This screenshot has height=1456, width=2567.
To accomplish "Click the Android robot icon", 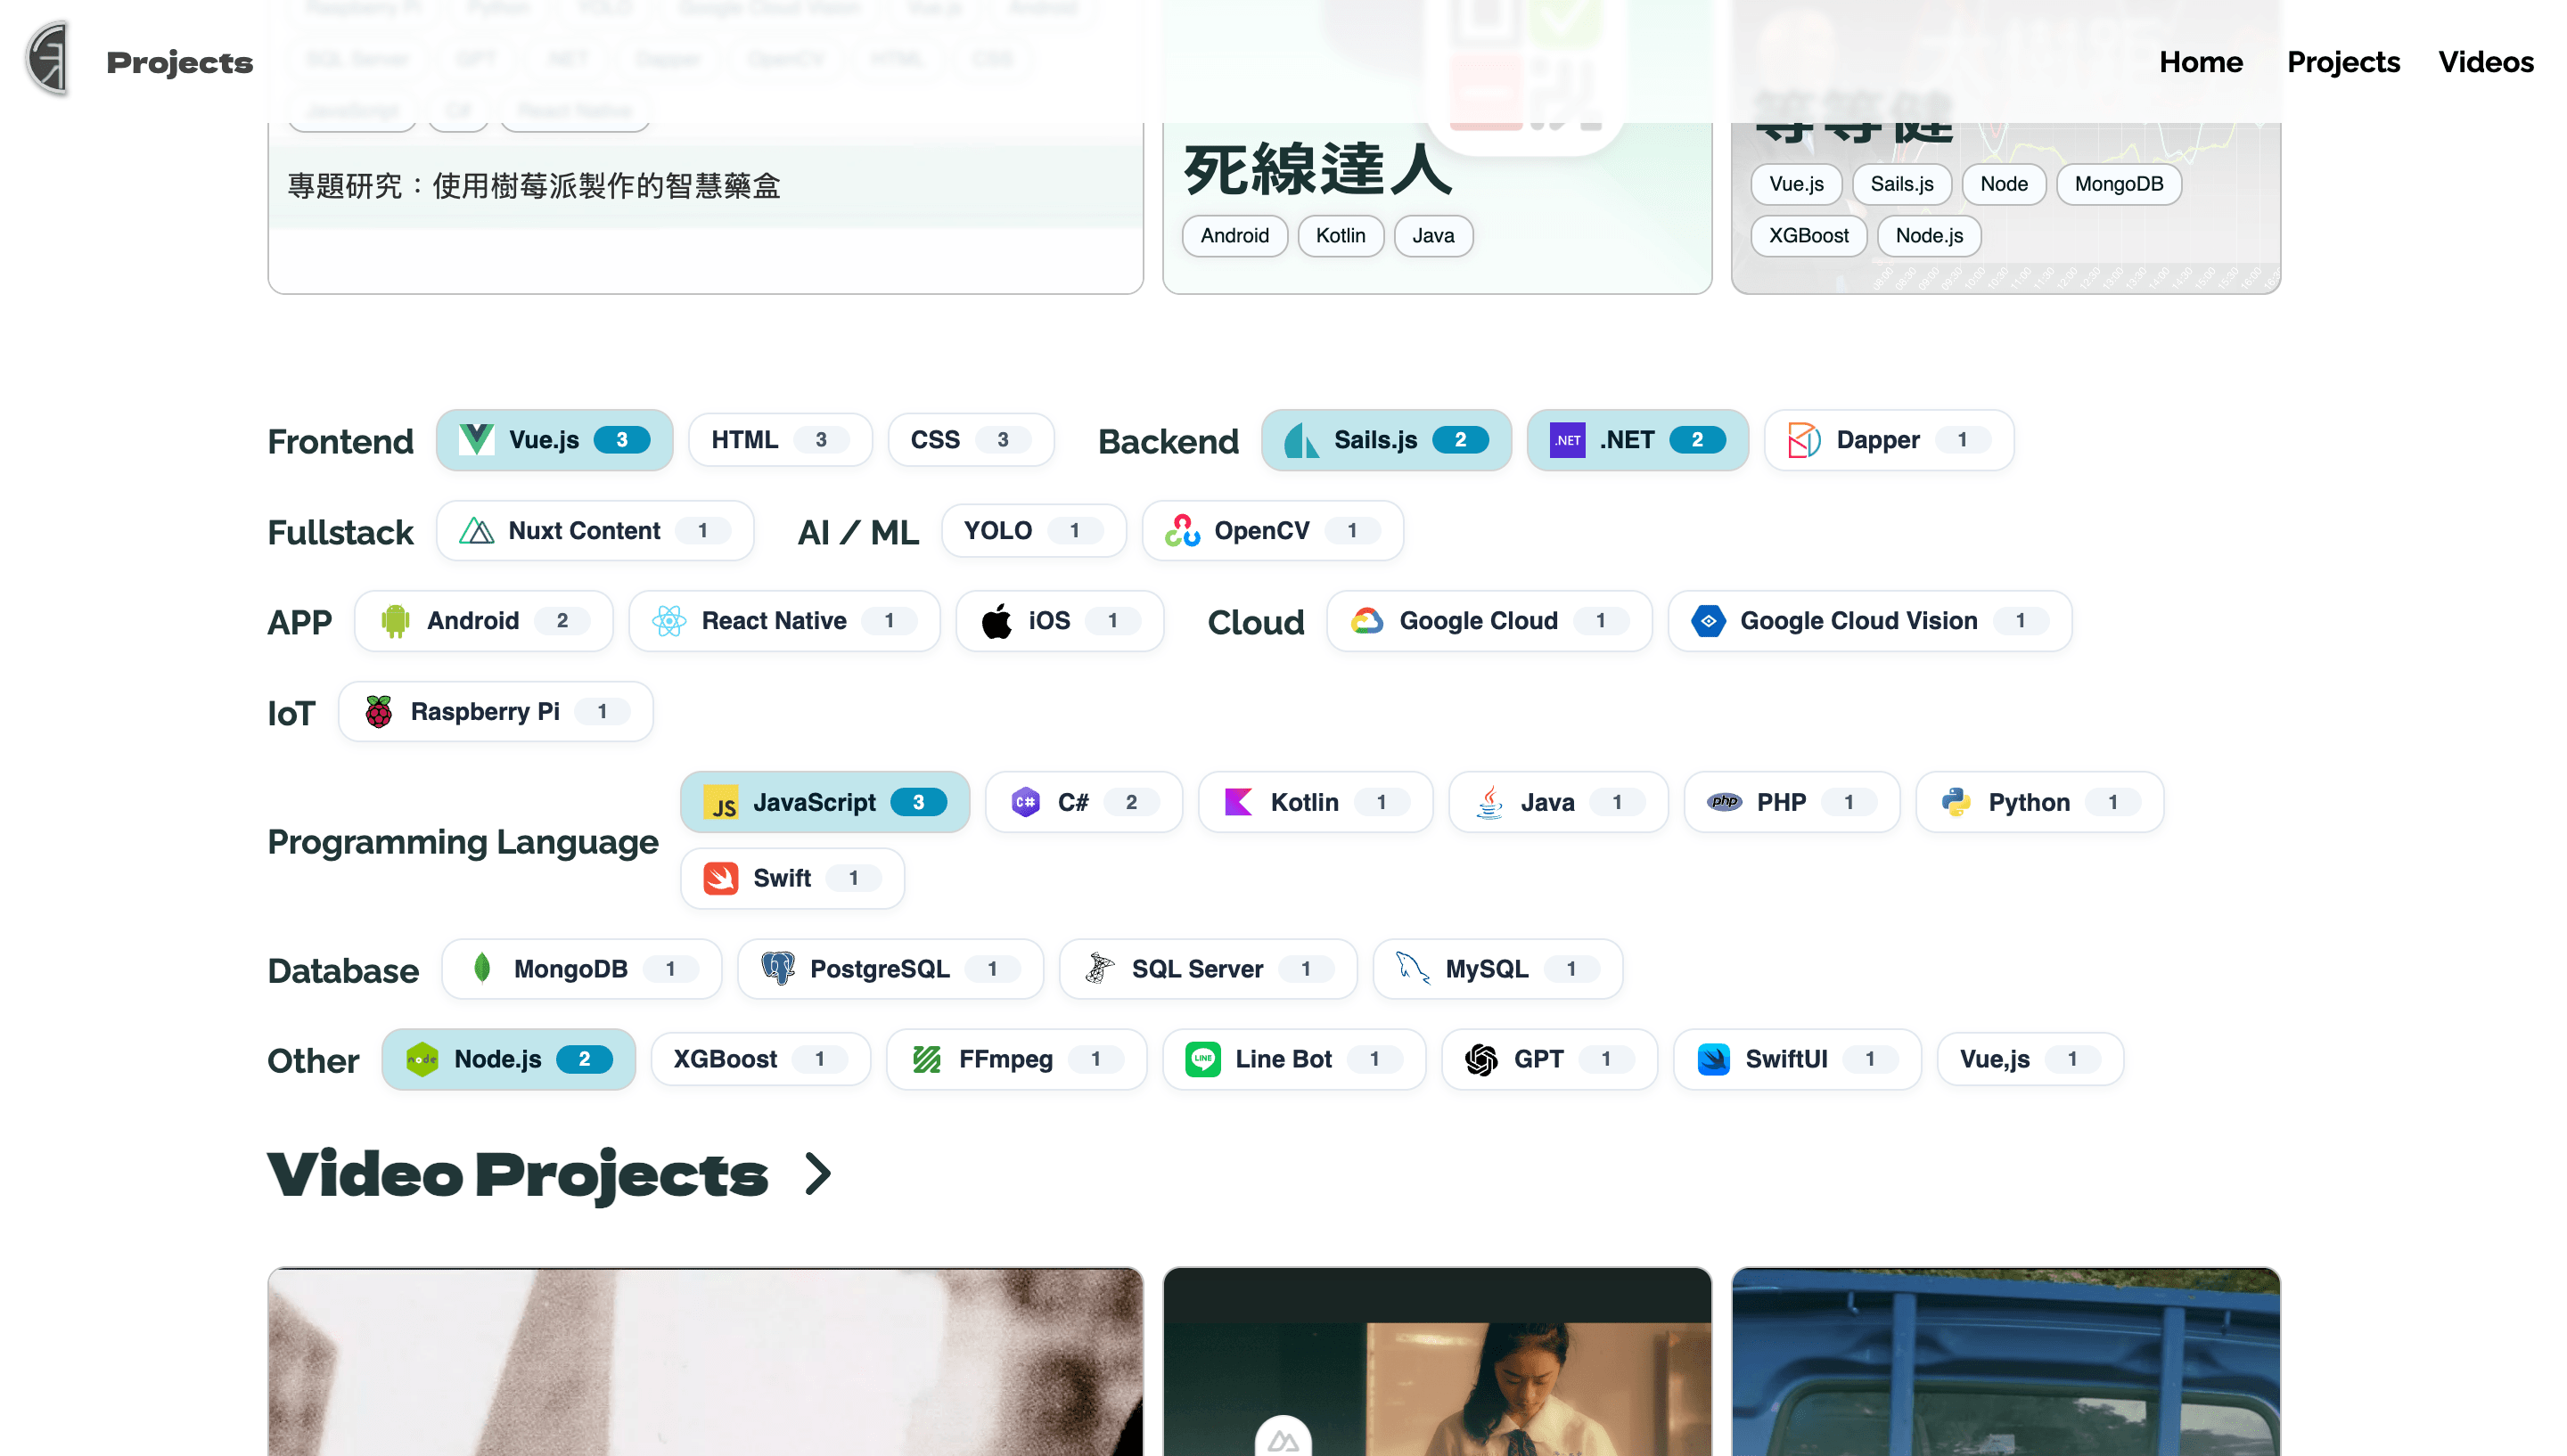I will [395, 621].
